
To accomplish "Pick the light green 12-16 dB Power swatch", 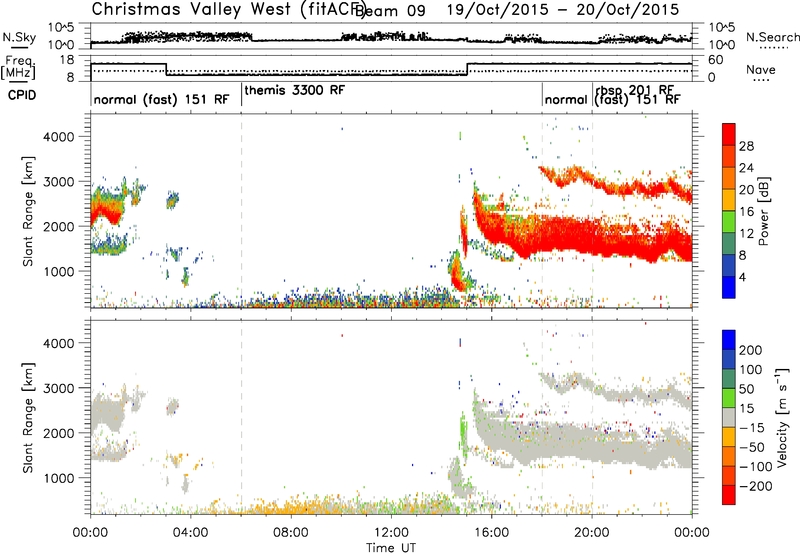I will point(729,222).
